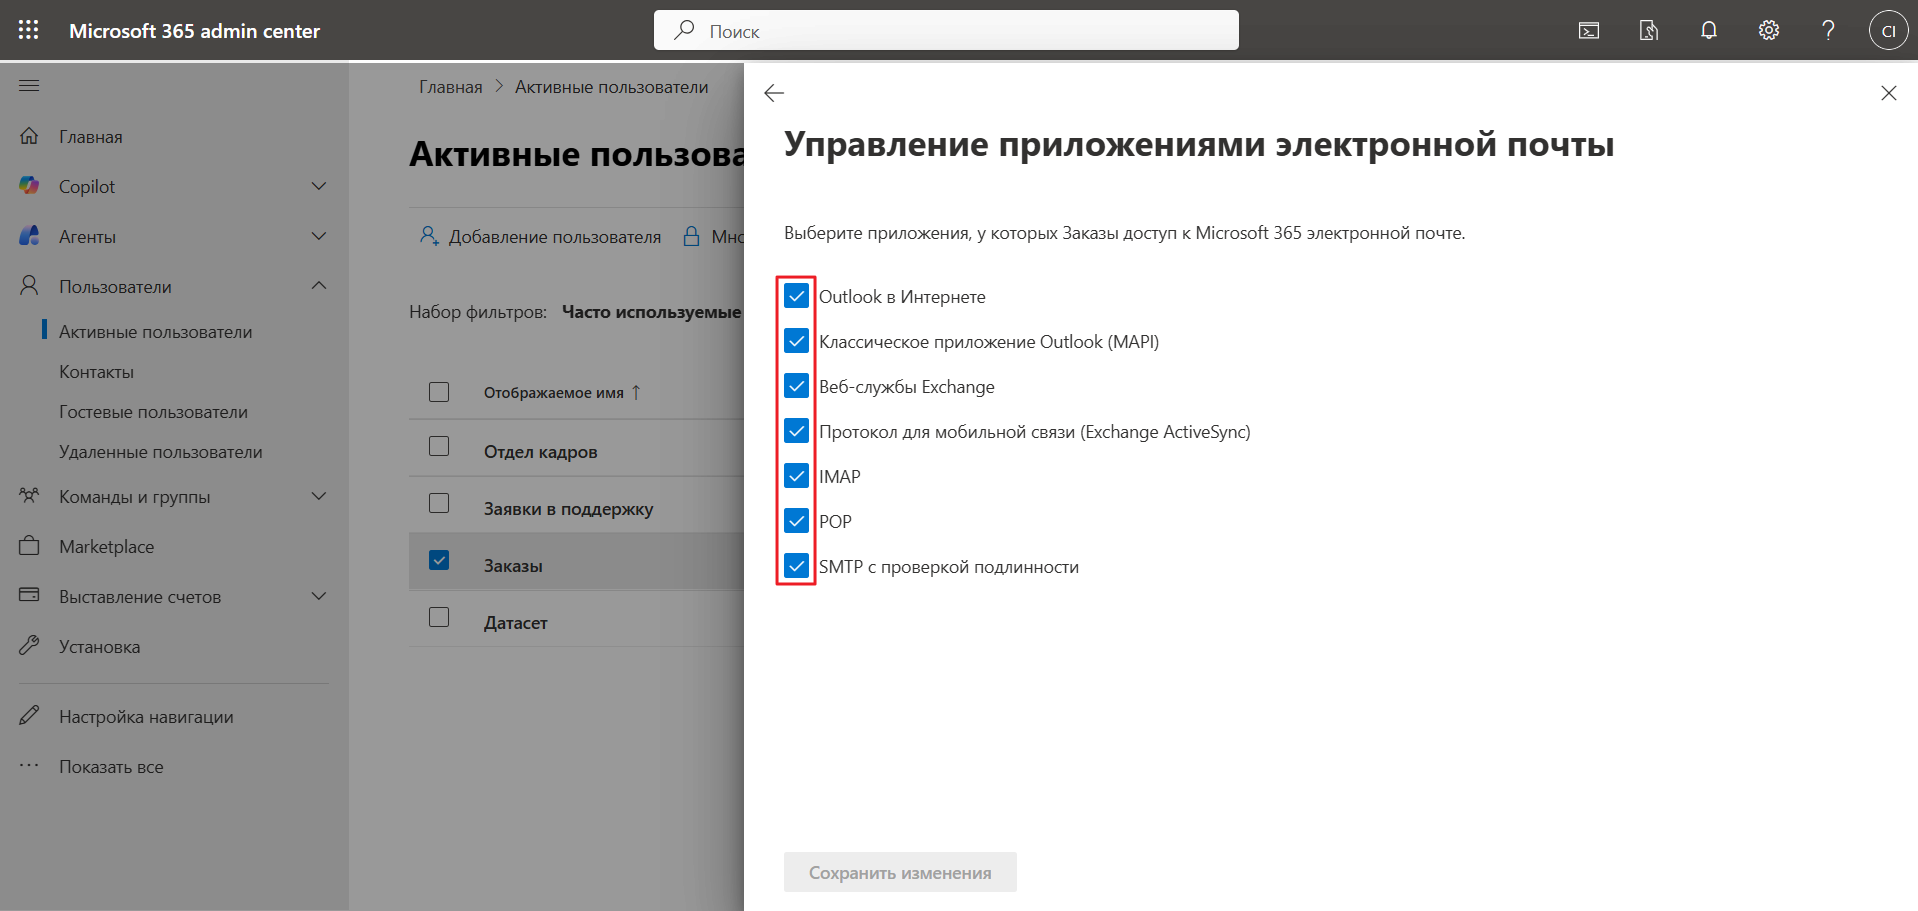This screenshot has width=1918, height=911.
Task: Collapse navigation with hamburger icon
Action: (29, 86)
